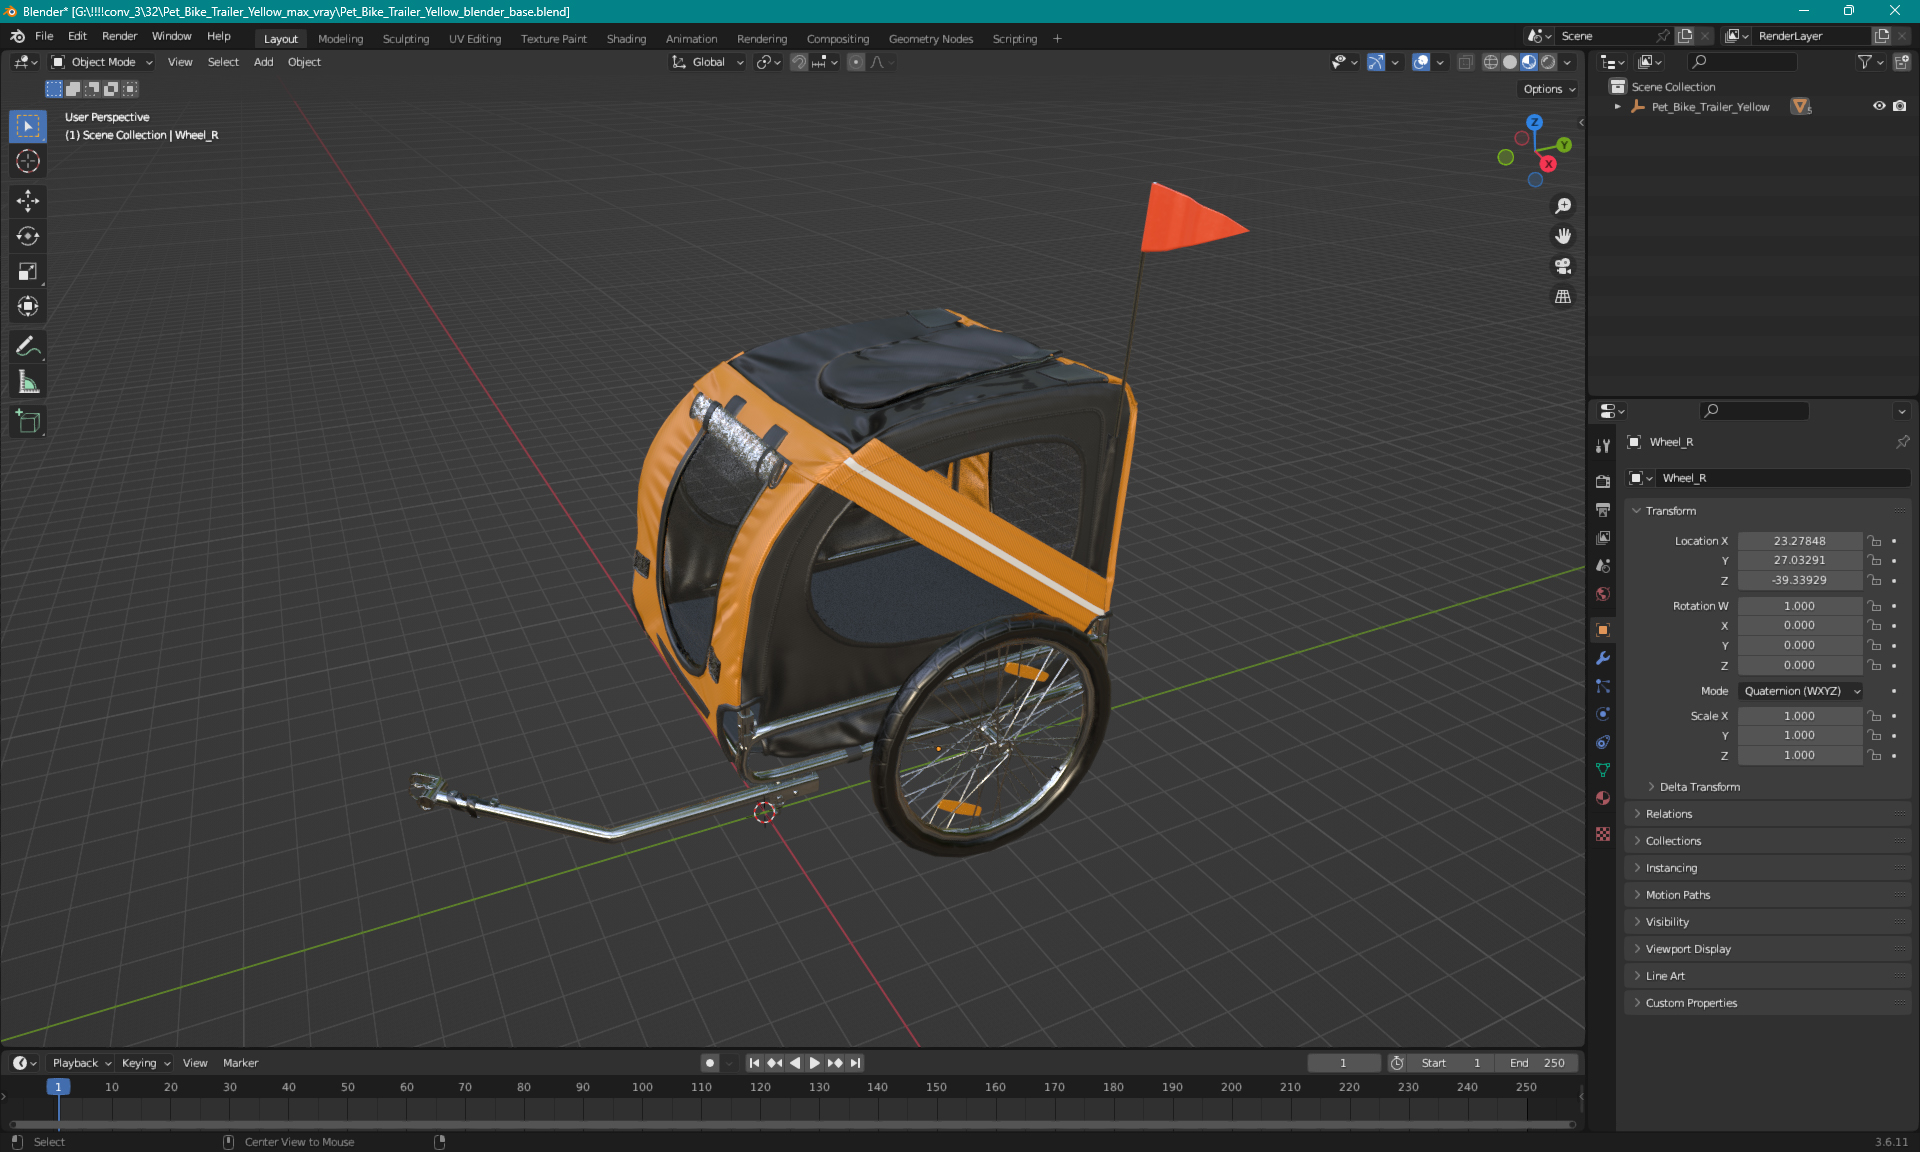
Task: Click the Marker menu in timeline
Action: (x=240, y=1063)
